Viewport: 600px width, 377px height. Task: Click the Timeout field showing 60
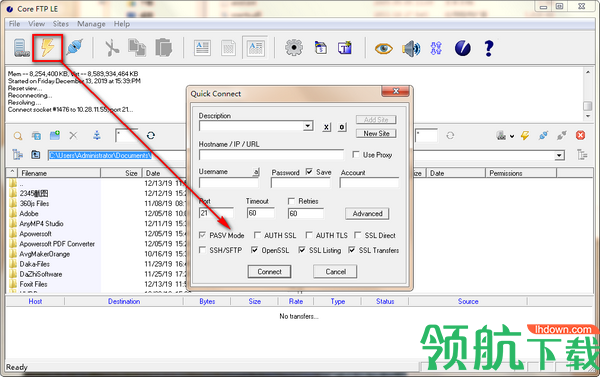260,213
